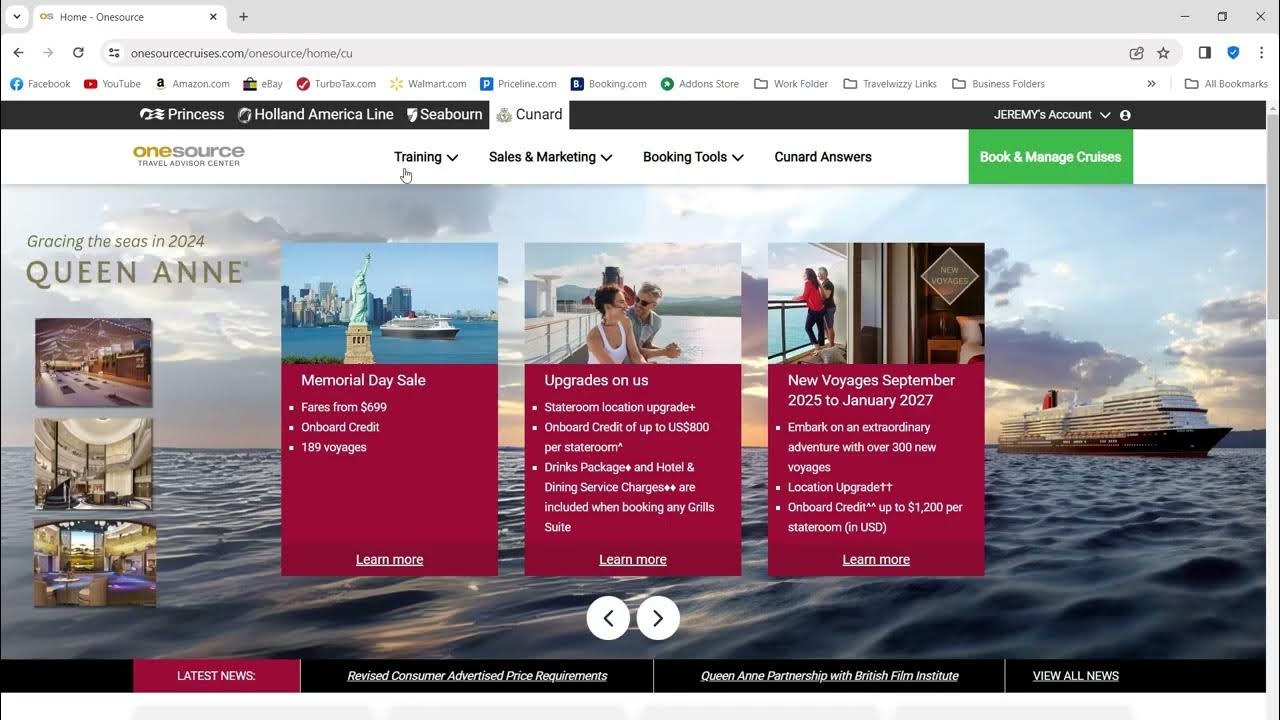Bookmark this page with the star icon
This screenshot has width=1280, height=720.
point(1163,53)
